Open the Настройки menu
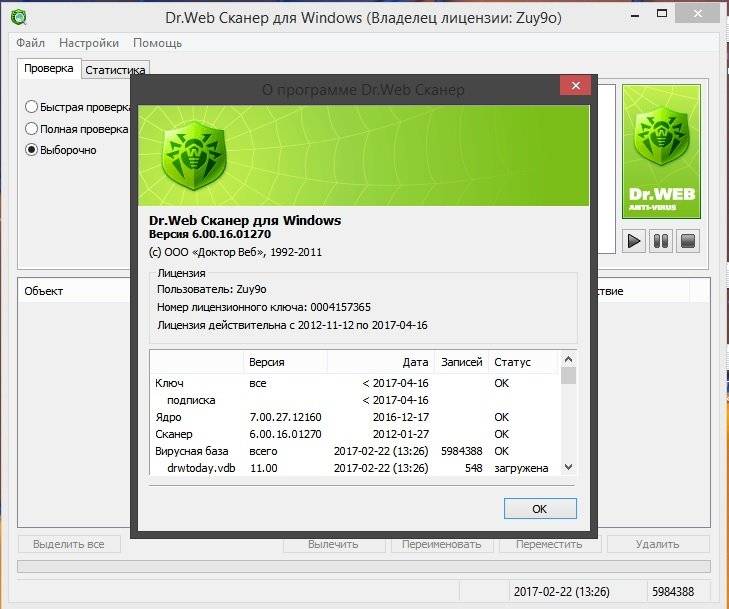 coord(89,43)
